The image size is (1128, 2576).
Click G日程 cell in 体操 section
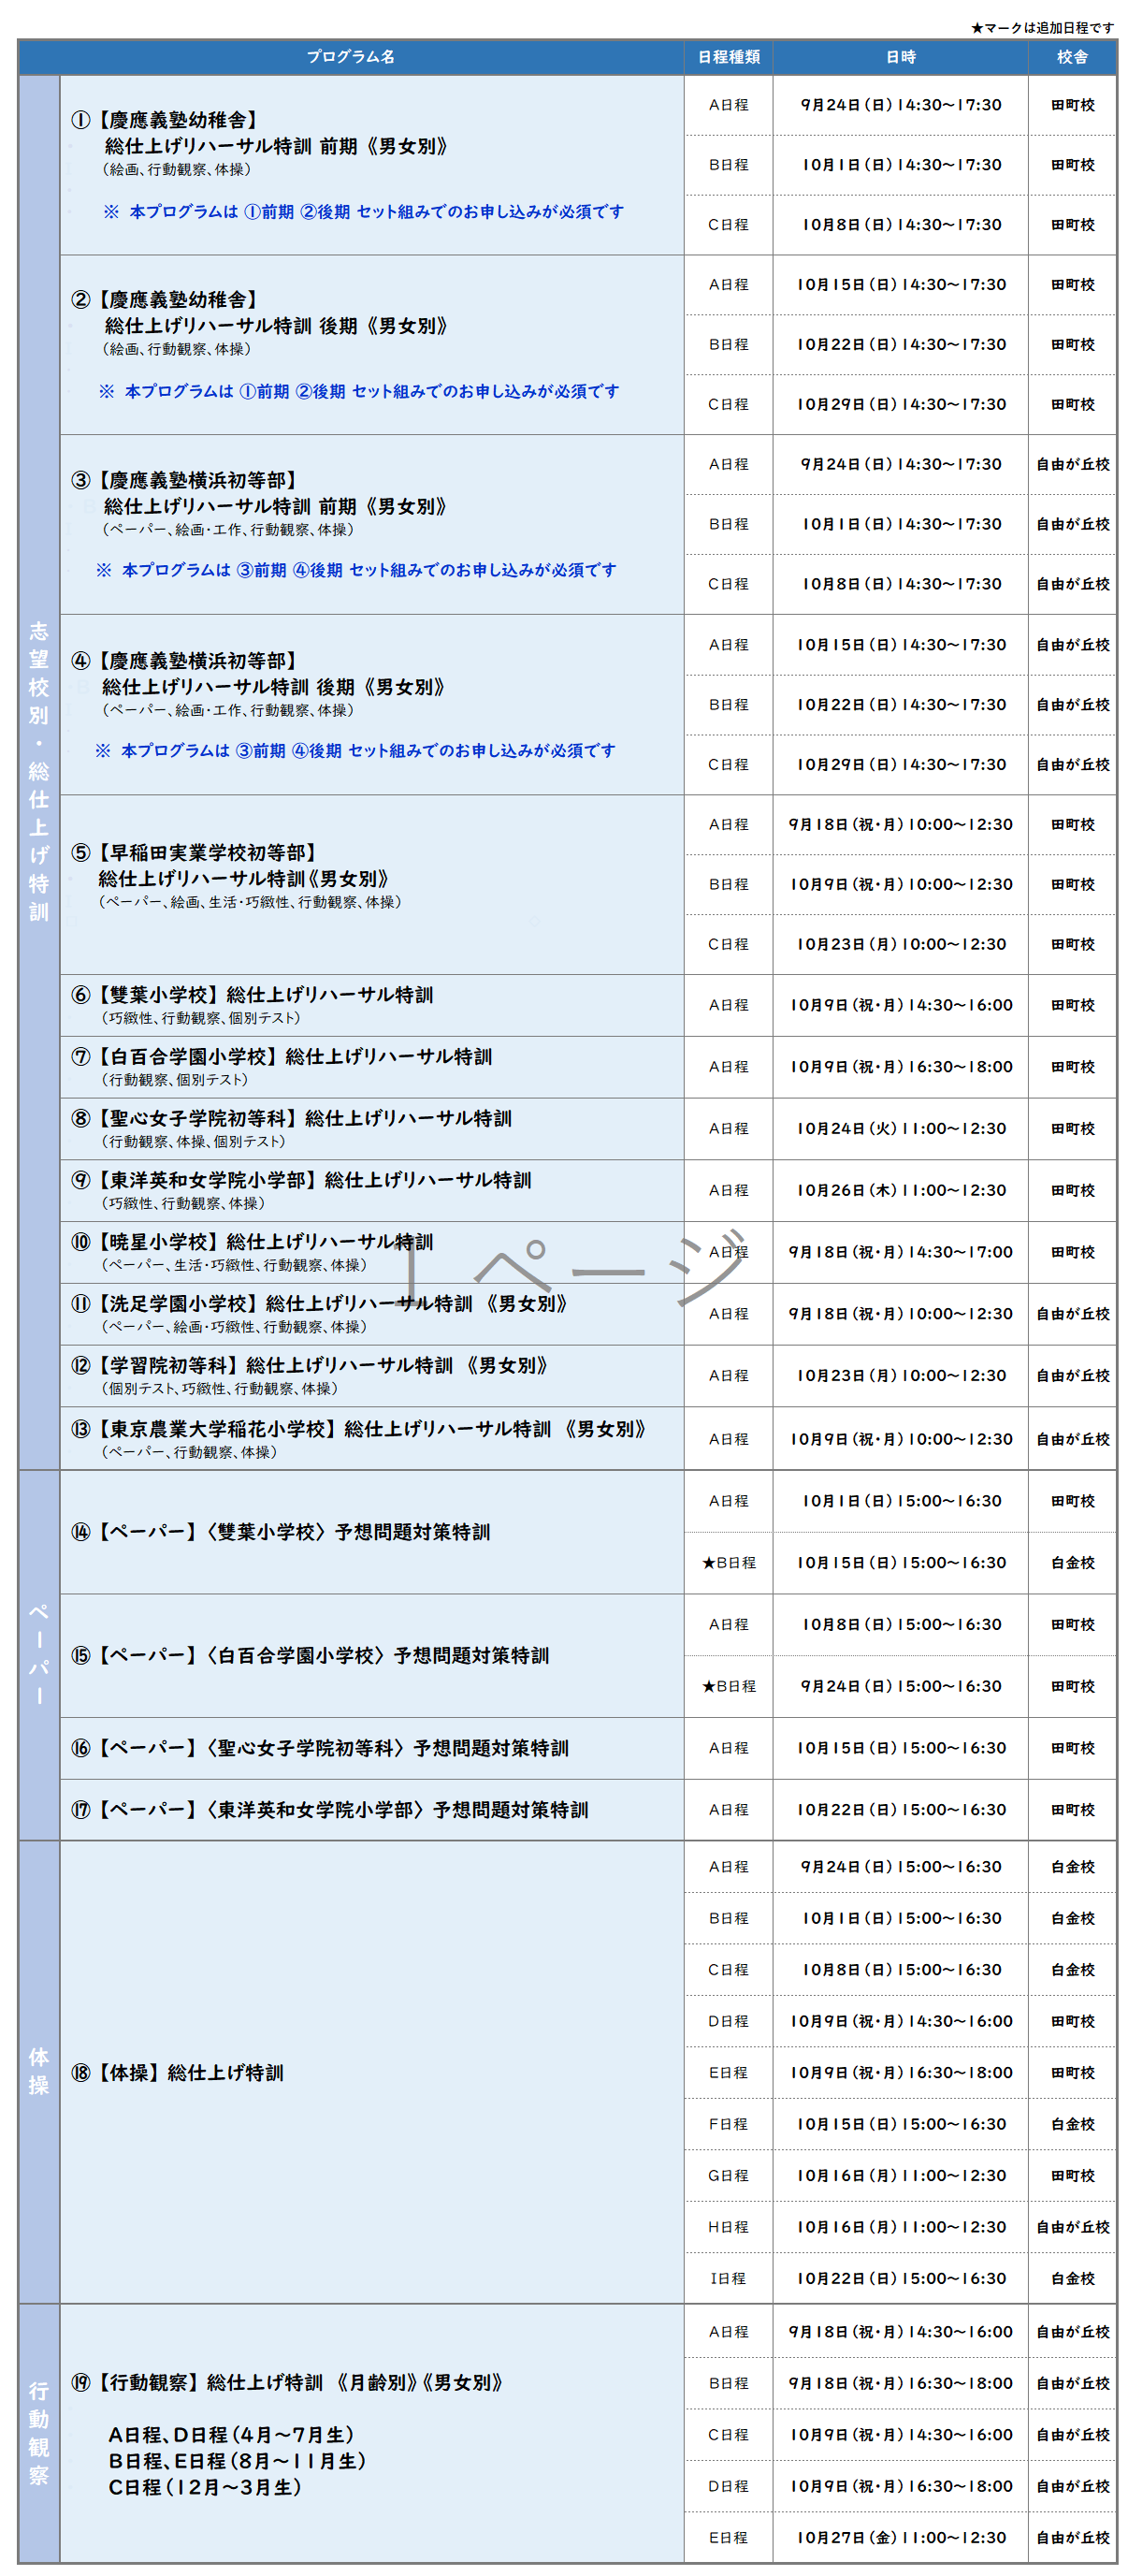tap(728, 2175)
